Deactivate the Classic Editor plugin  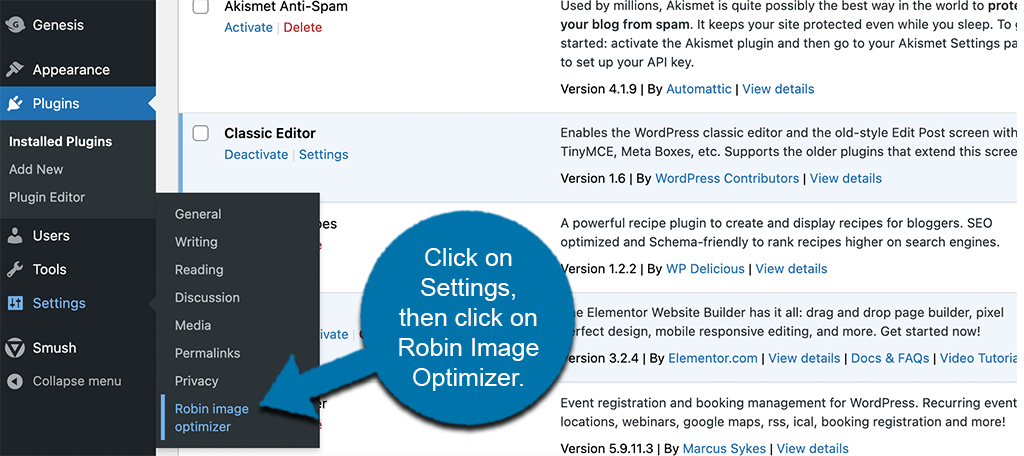coord(256,155)
